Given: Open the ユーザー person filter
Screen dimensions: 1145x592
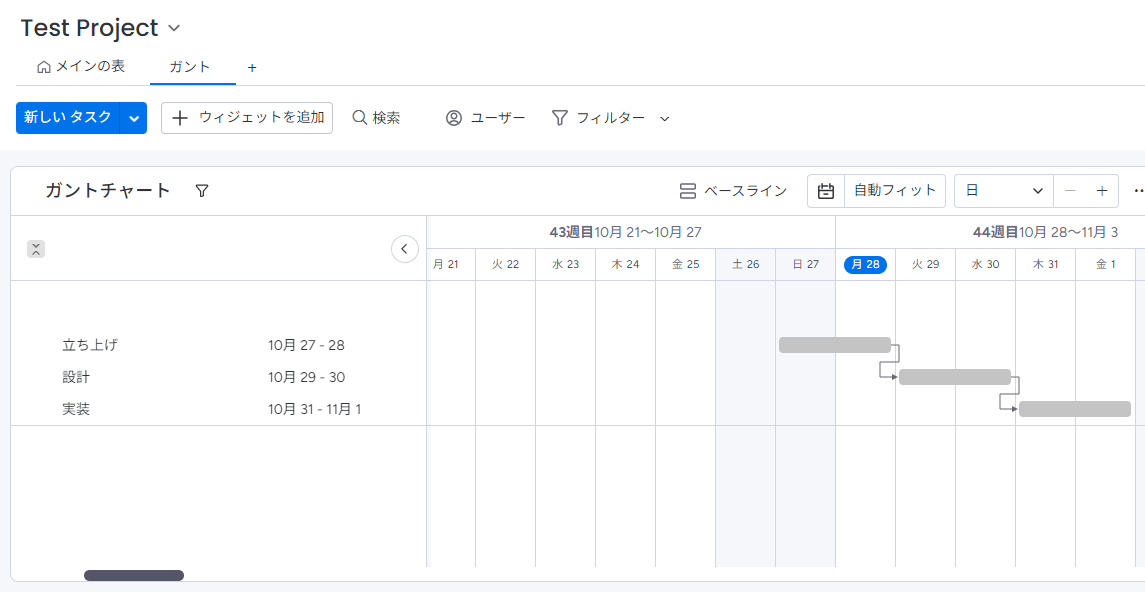Looking at the screenshot, I should click(486, 118).
